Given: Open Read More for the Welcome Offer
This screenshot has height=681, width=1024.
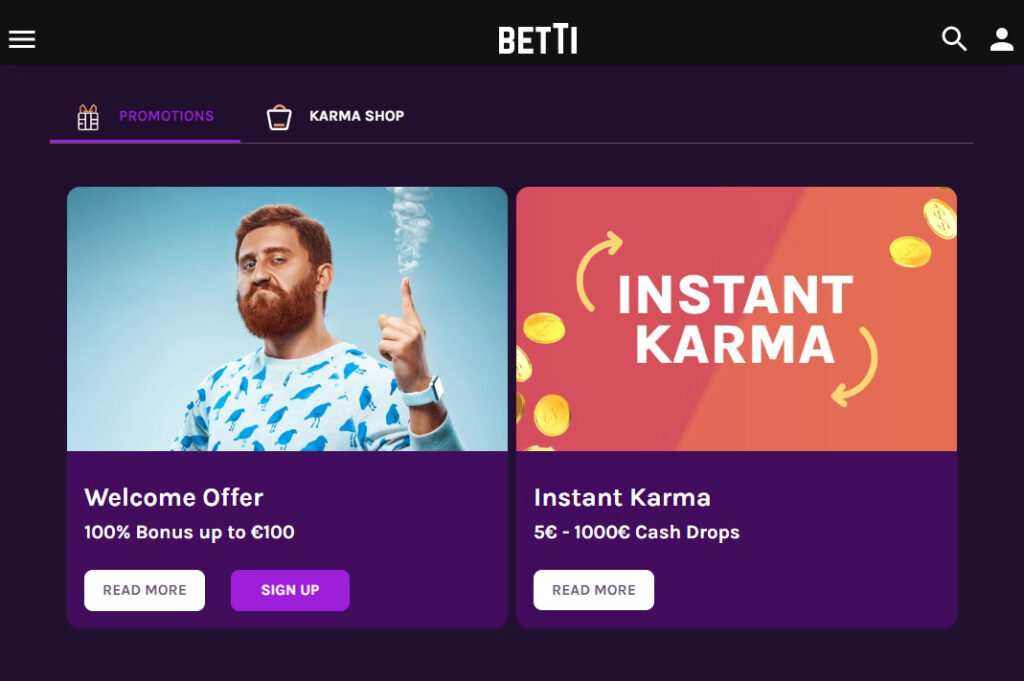Looking at the screenshot, I should click(x=144, y=590).
